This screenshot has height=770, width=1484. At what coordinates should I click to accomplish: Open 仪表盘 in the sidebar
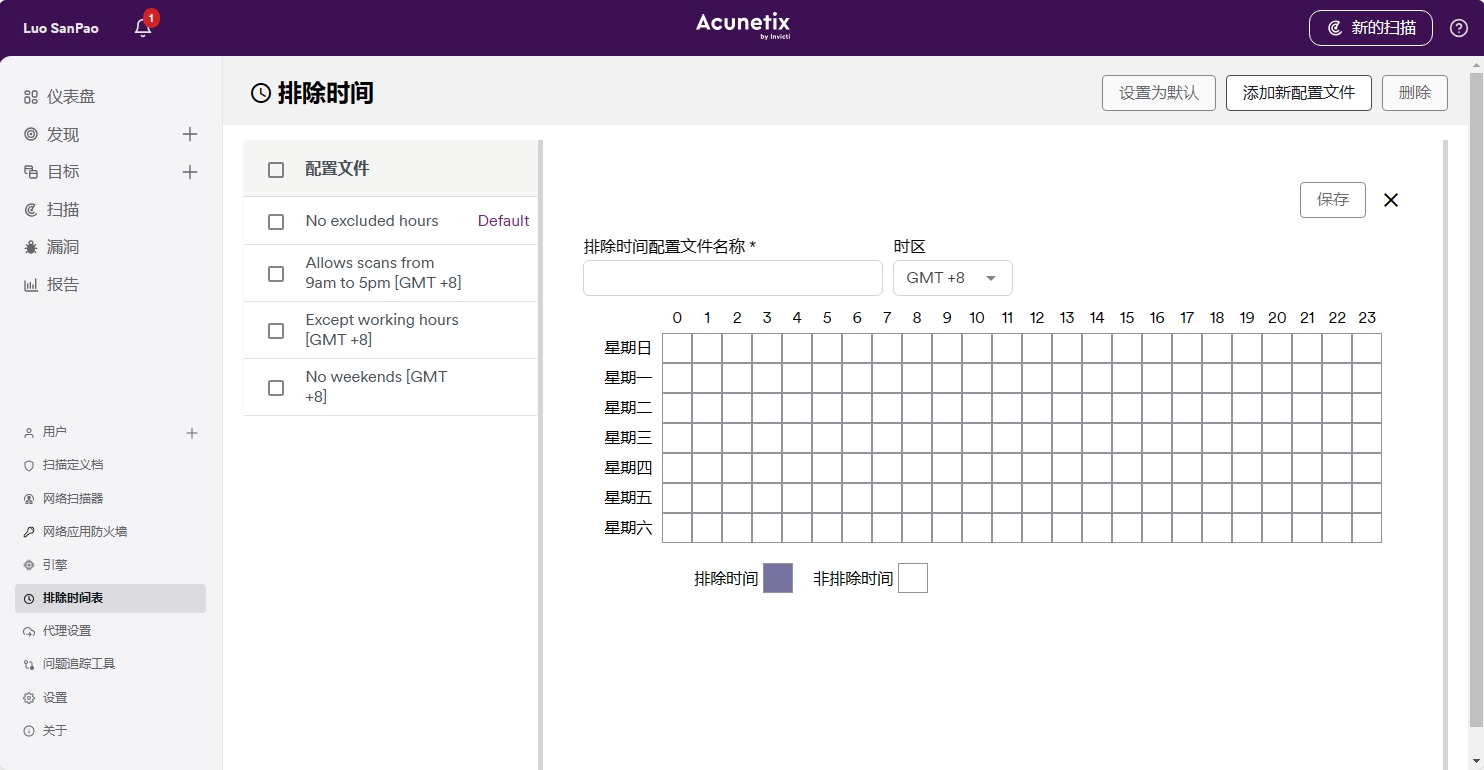coord(71,97)
